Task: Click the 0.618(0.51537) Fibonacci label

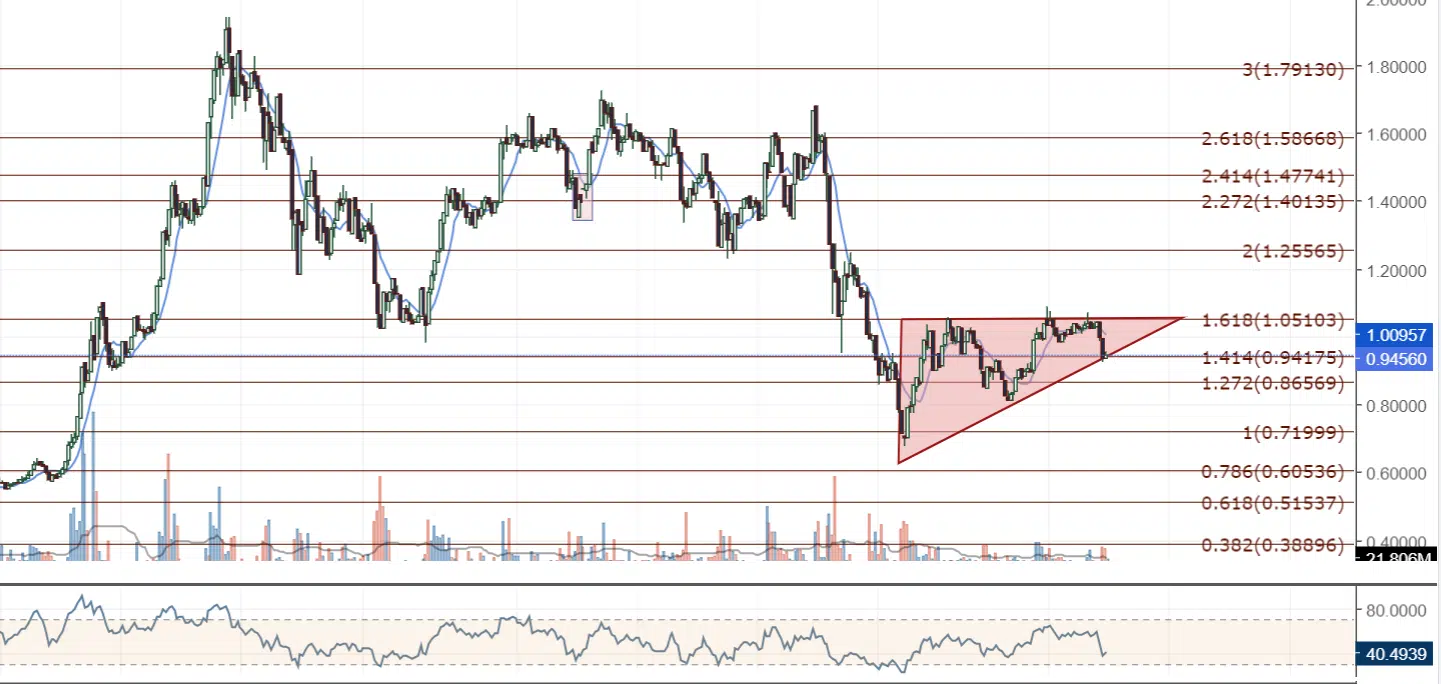Action: (1273, 503)
